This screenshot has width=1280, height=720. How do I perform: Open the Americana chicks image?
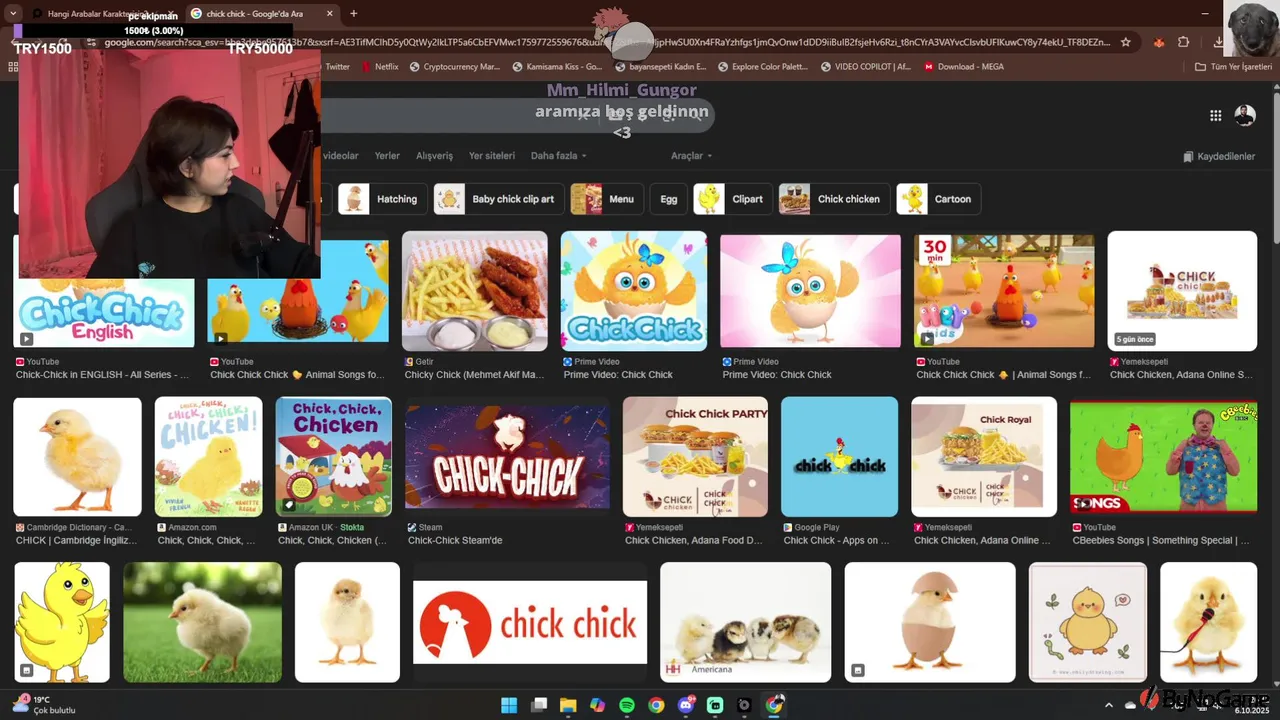click(745, 622)
